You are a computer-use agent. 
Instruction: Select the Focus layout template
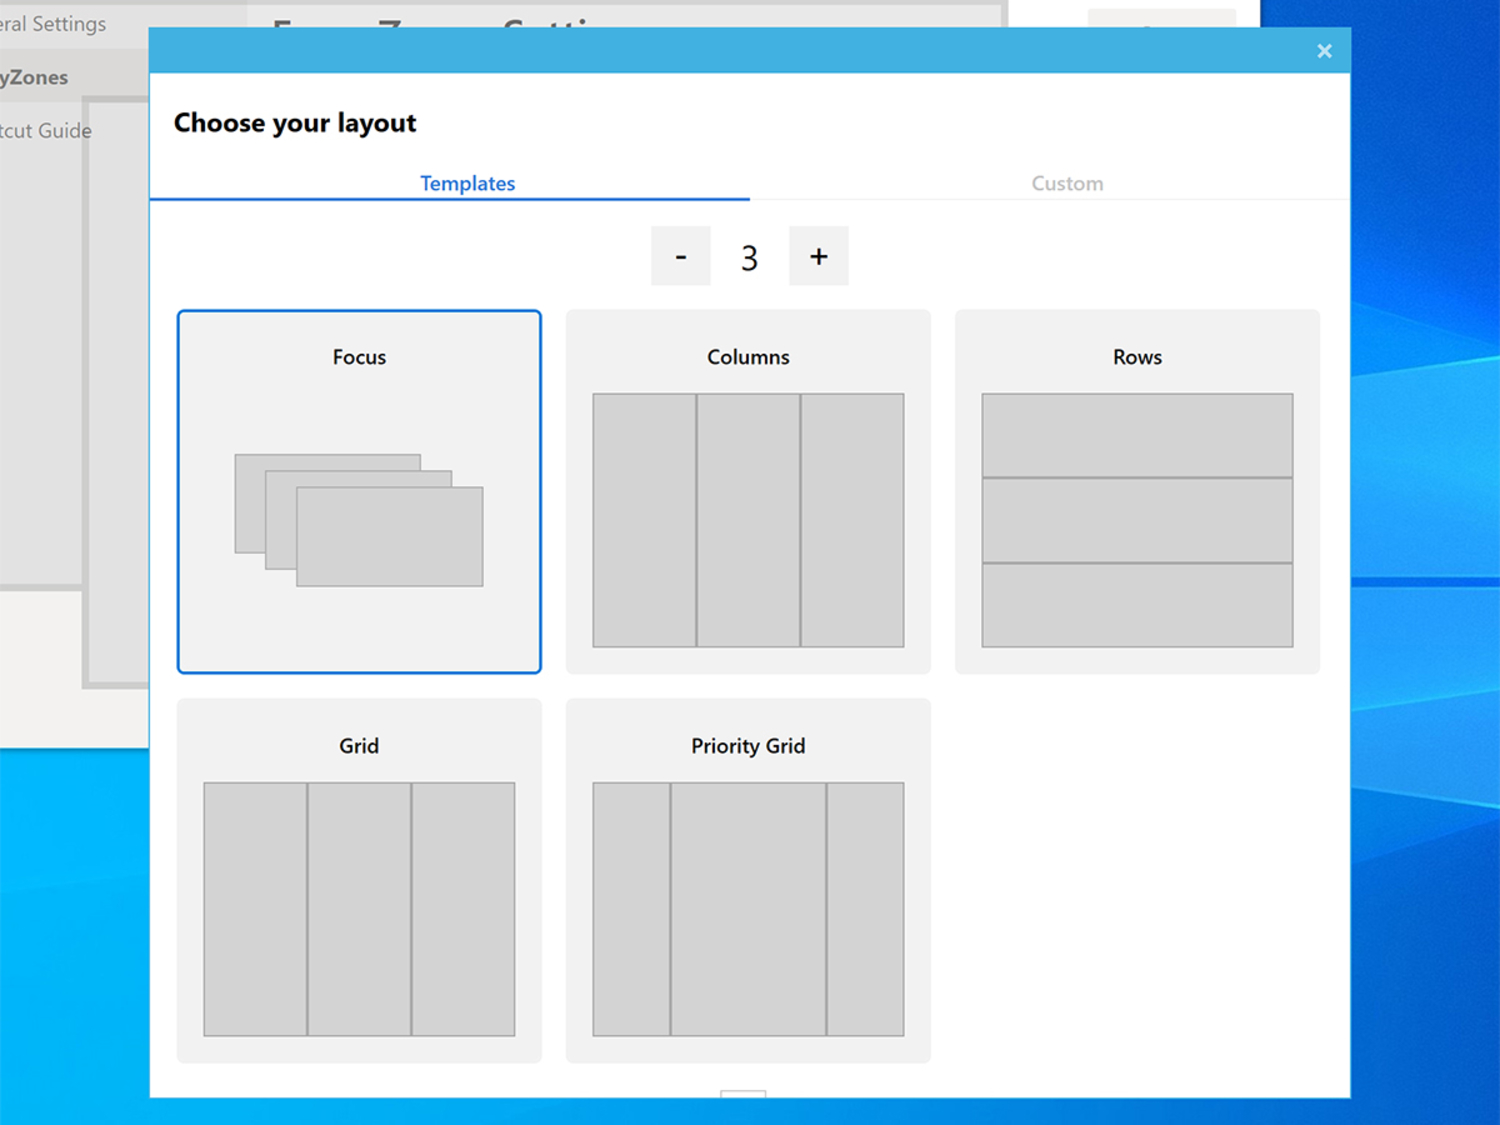click(x=359, y=357)
